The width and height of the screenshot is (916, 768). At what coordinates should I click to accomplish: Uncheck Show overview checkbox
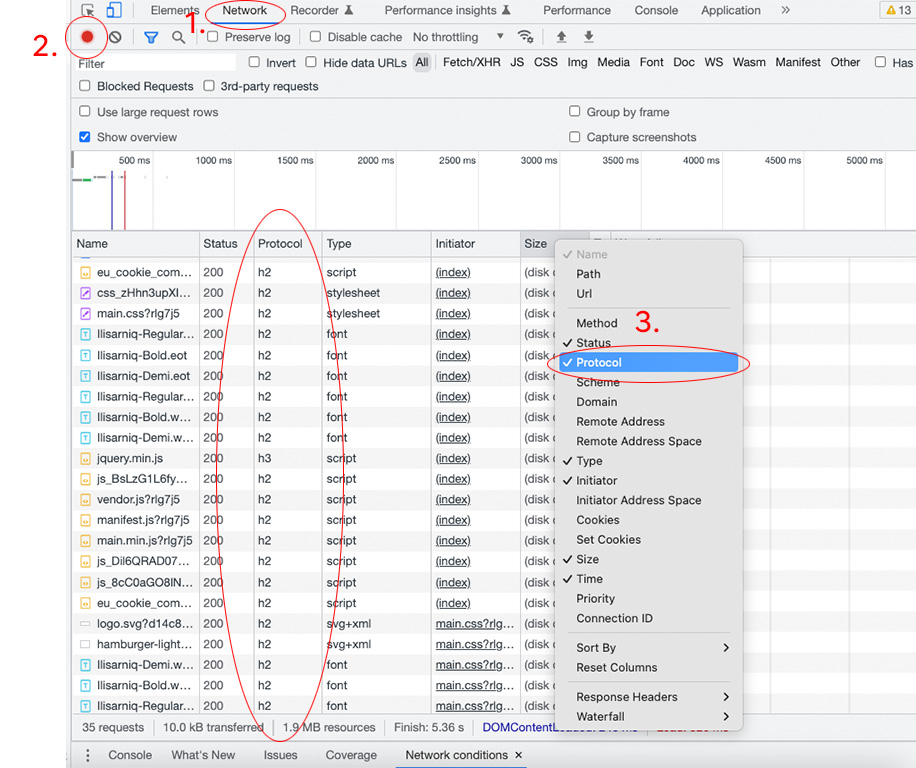pos(85,137)
